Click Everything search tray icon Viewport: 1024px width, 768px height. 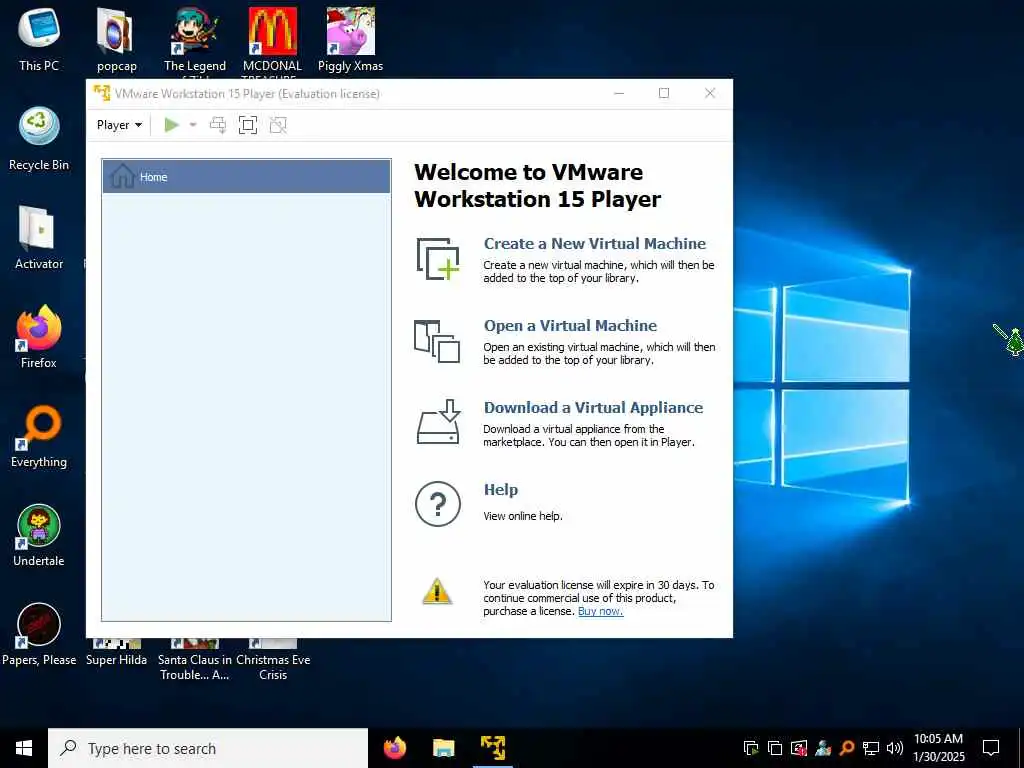847,748
